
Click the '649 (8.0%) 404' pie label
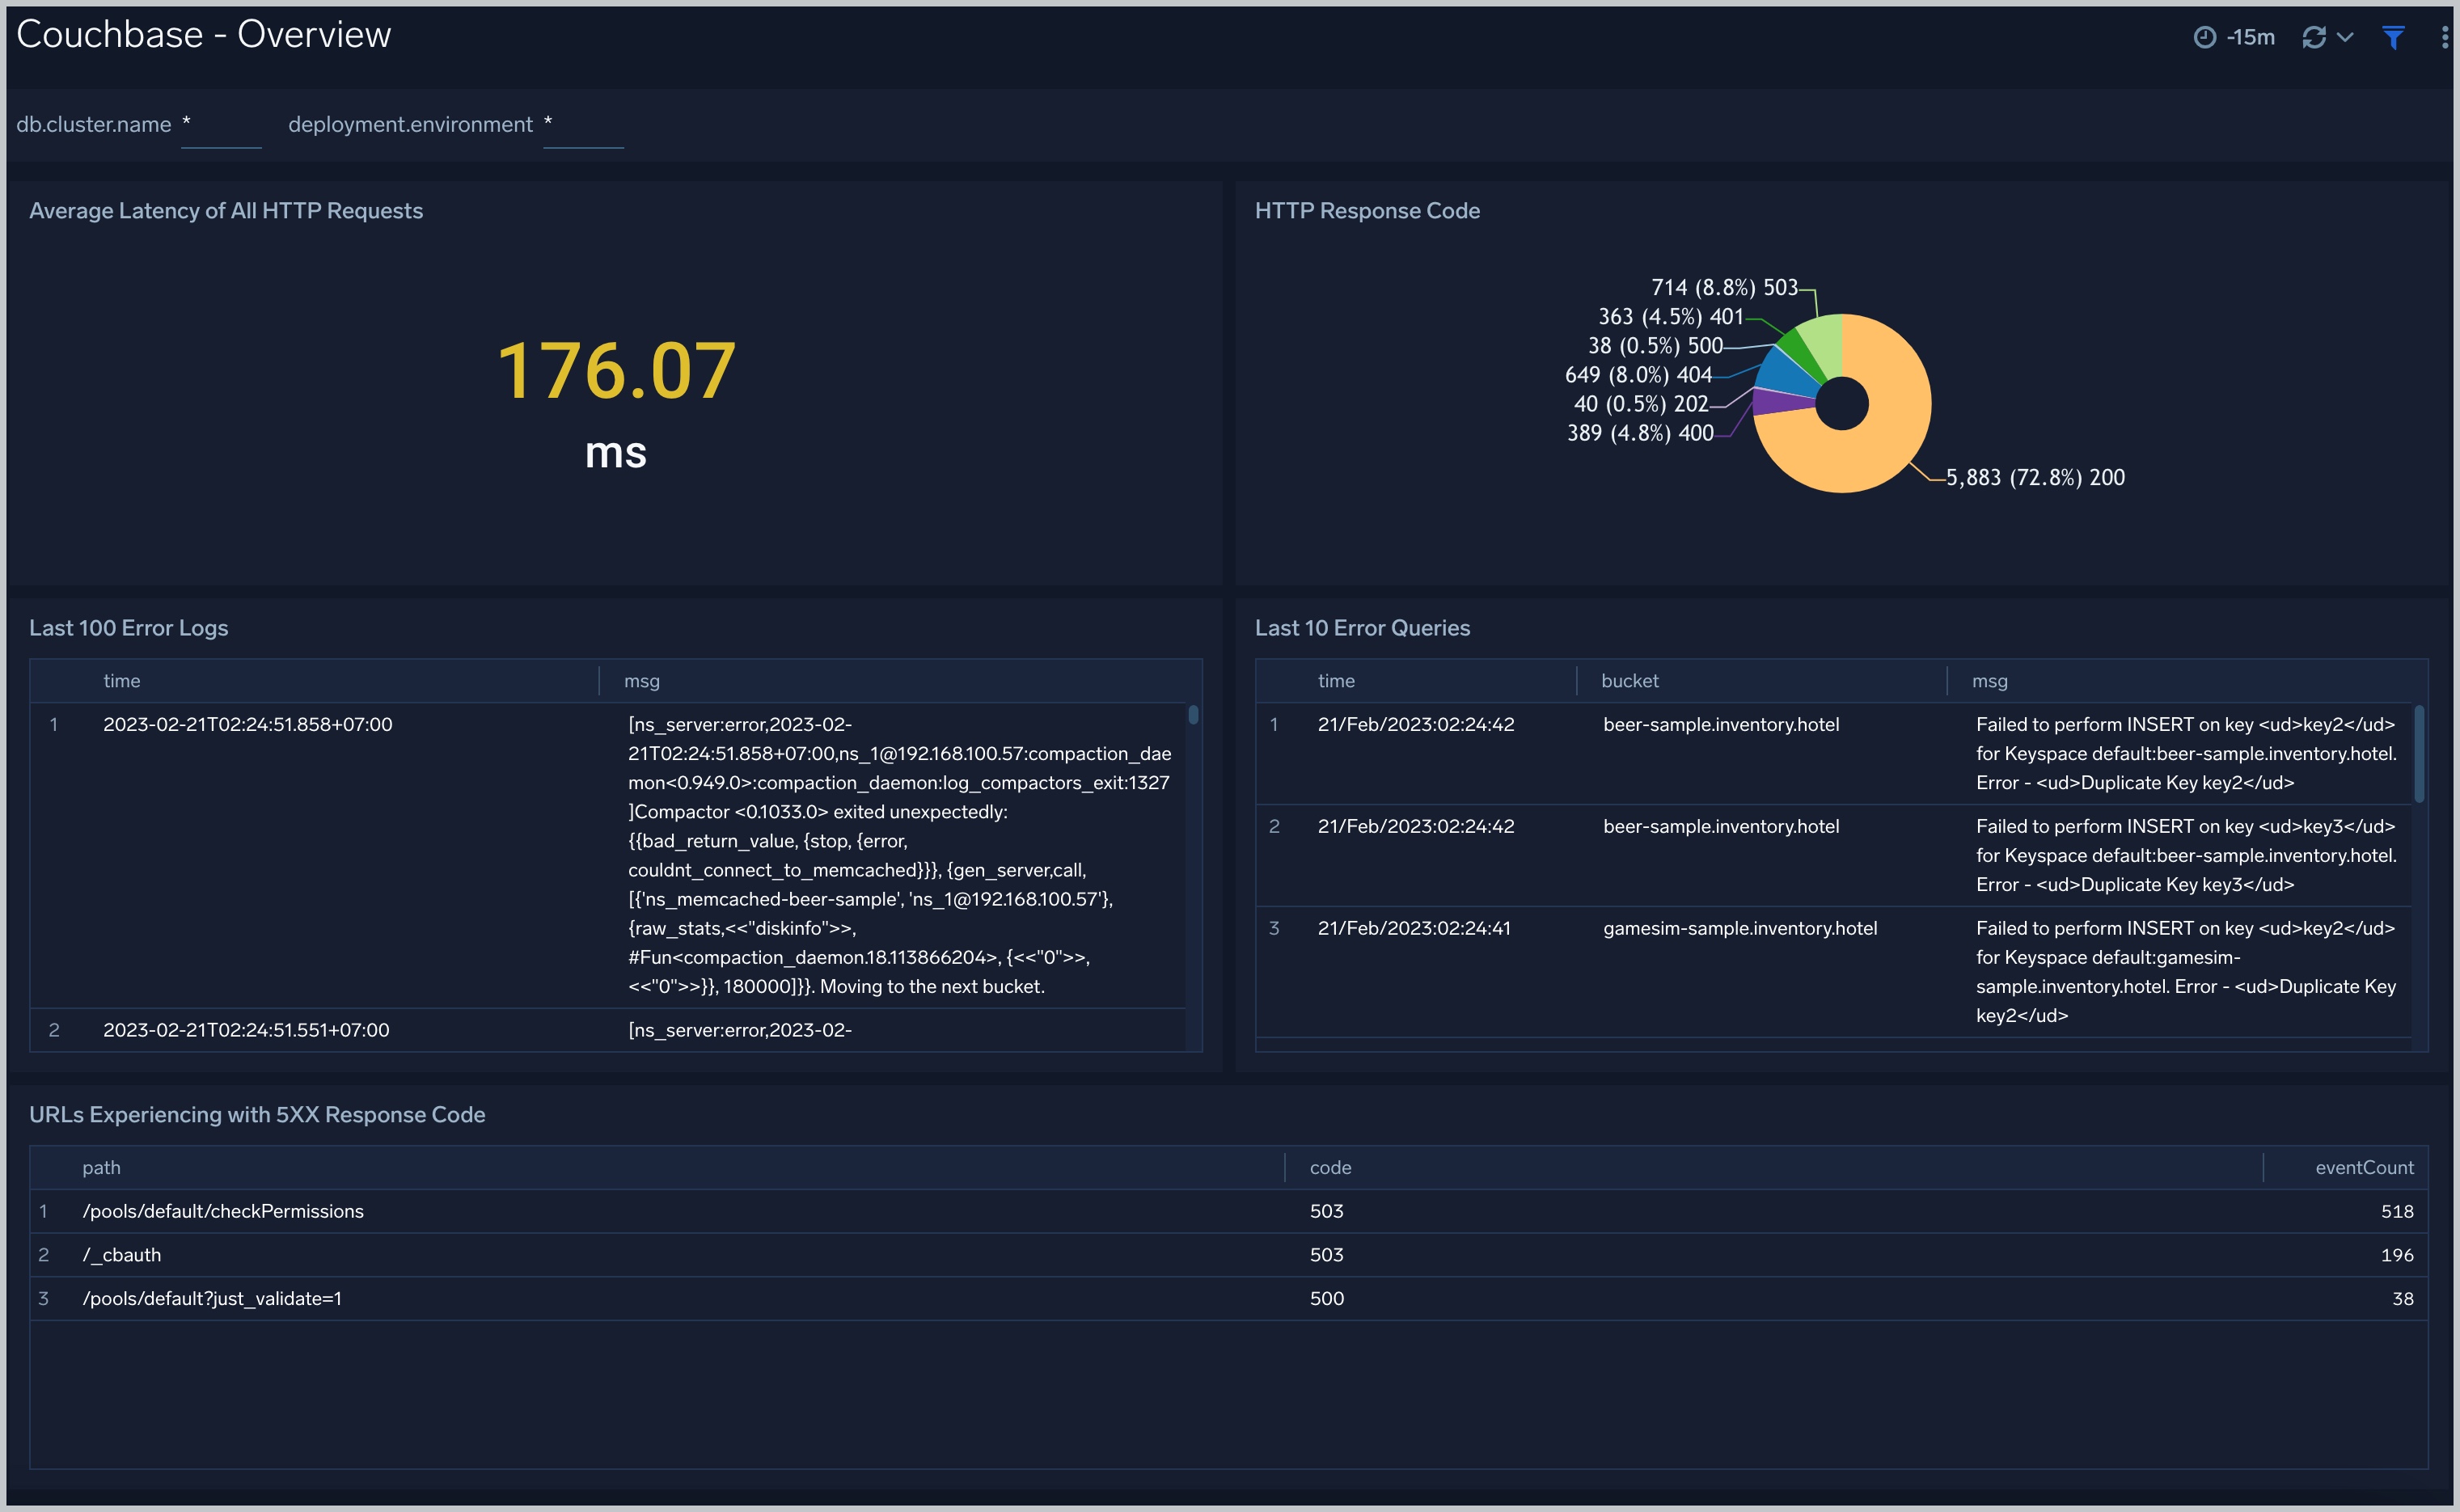pos(1638,375)
